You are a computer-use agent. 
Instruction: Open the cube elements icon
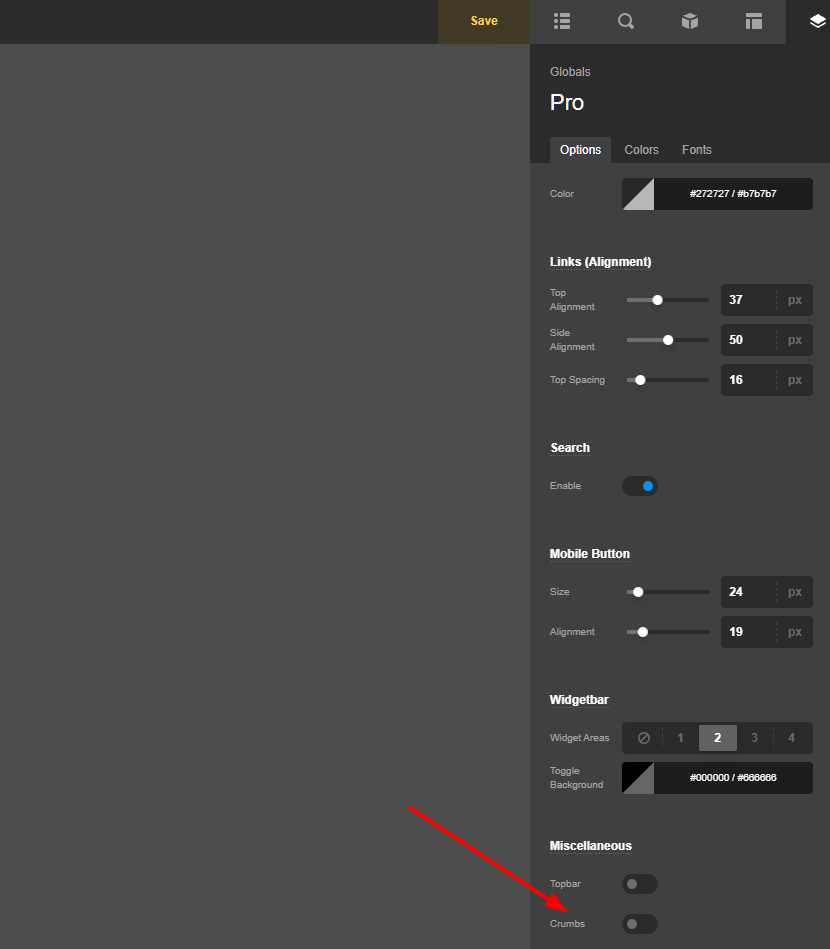click(690, 21)
